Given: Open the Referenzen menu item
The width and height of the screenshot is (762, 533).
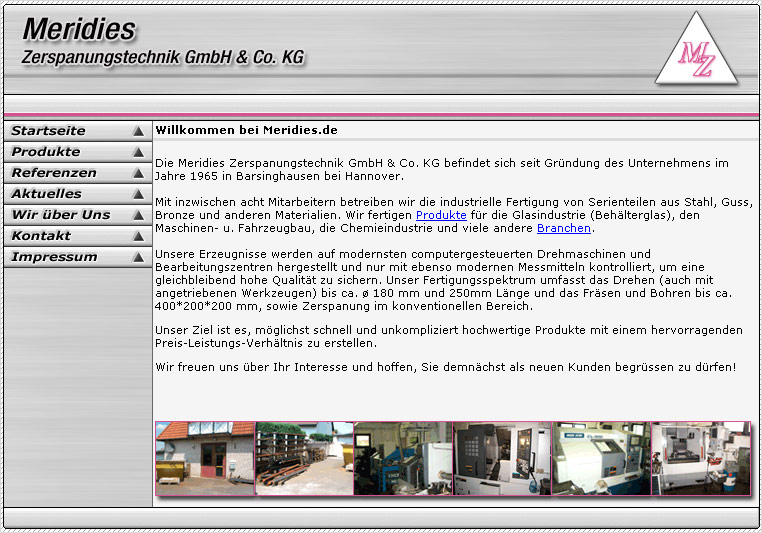Looking at the screenshot, I should point(78,173).
